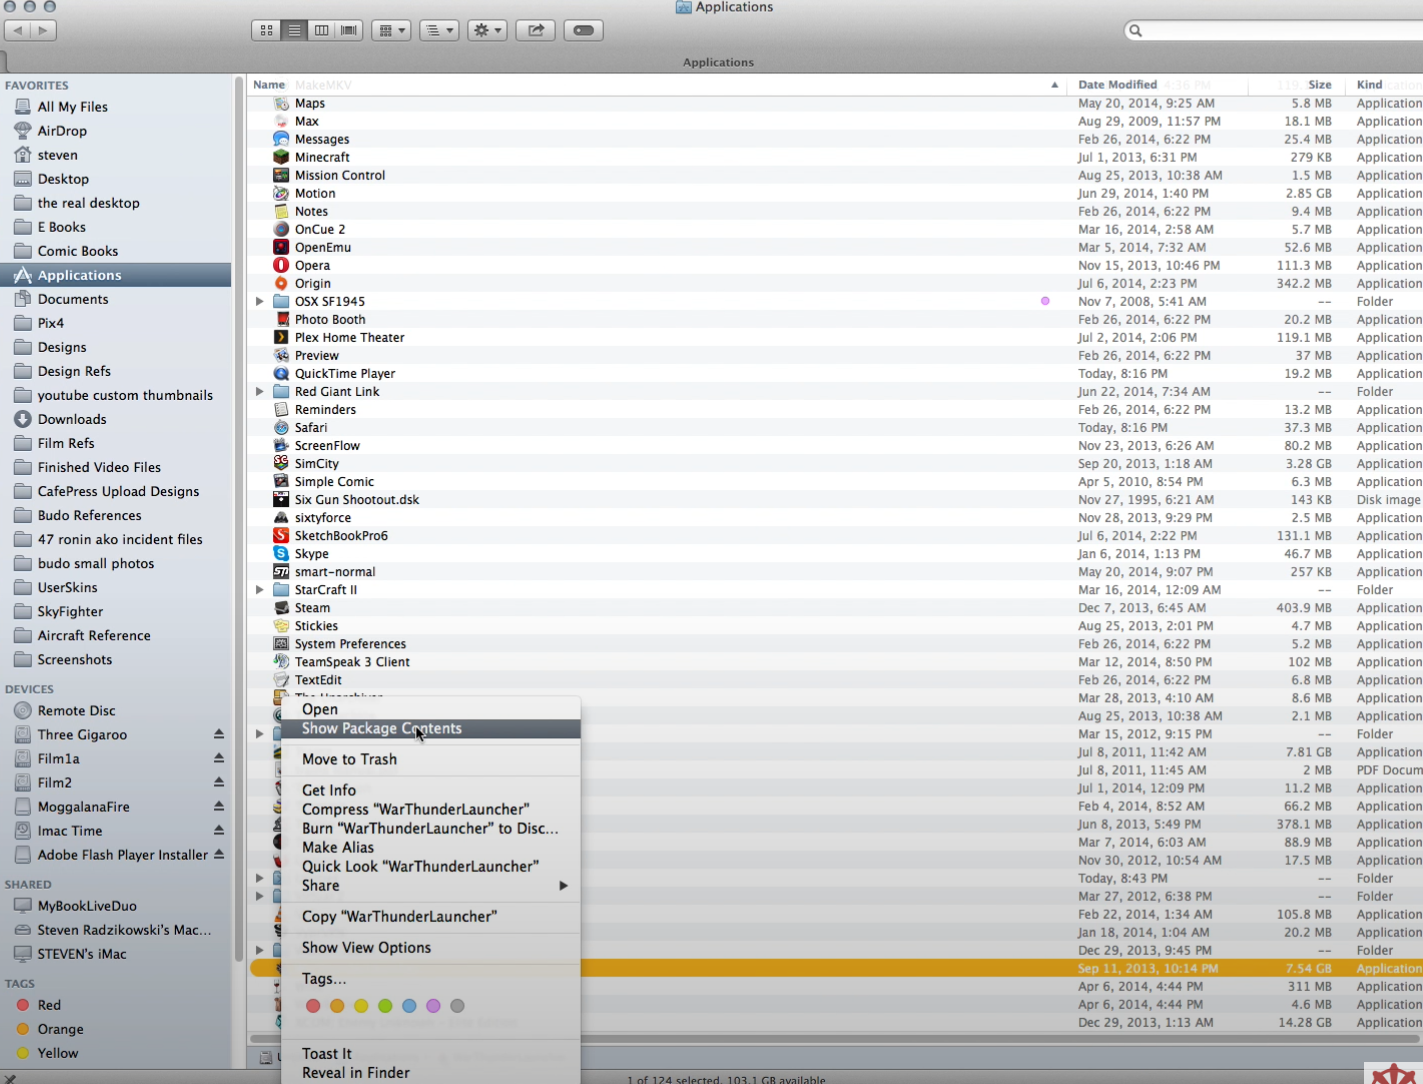Open the steven home folder

pos(57,155)
